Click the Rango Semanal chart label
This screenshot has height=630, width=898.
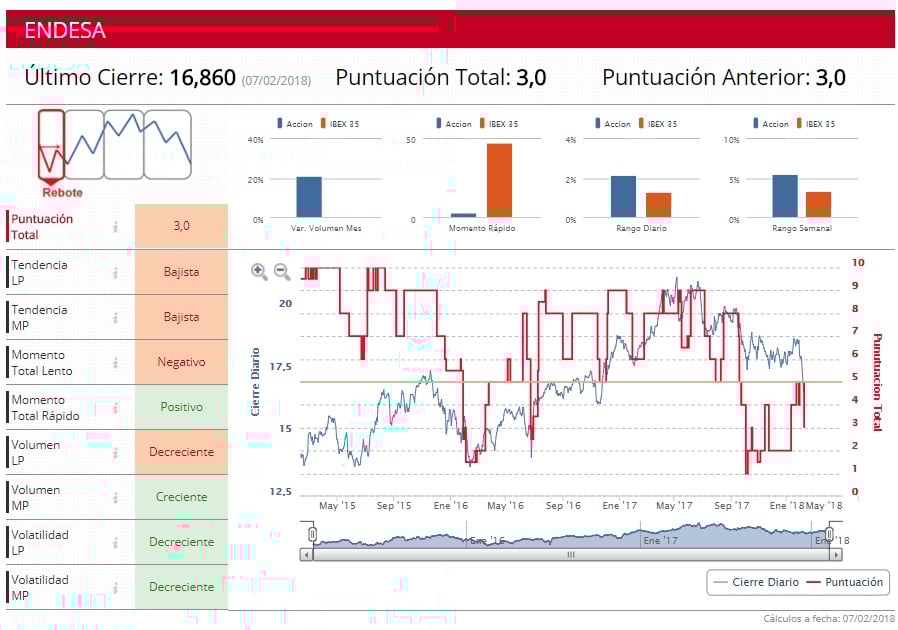click(x=802, y=228)
